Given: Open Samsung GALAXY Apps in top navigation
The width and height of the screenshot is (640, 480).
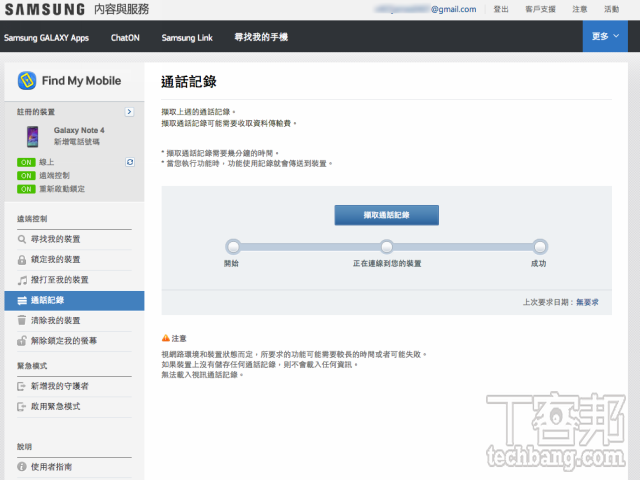Looking at the screenshot, I should [x=46, y=38].
